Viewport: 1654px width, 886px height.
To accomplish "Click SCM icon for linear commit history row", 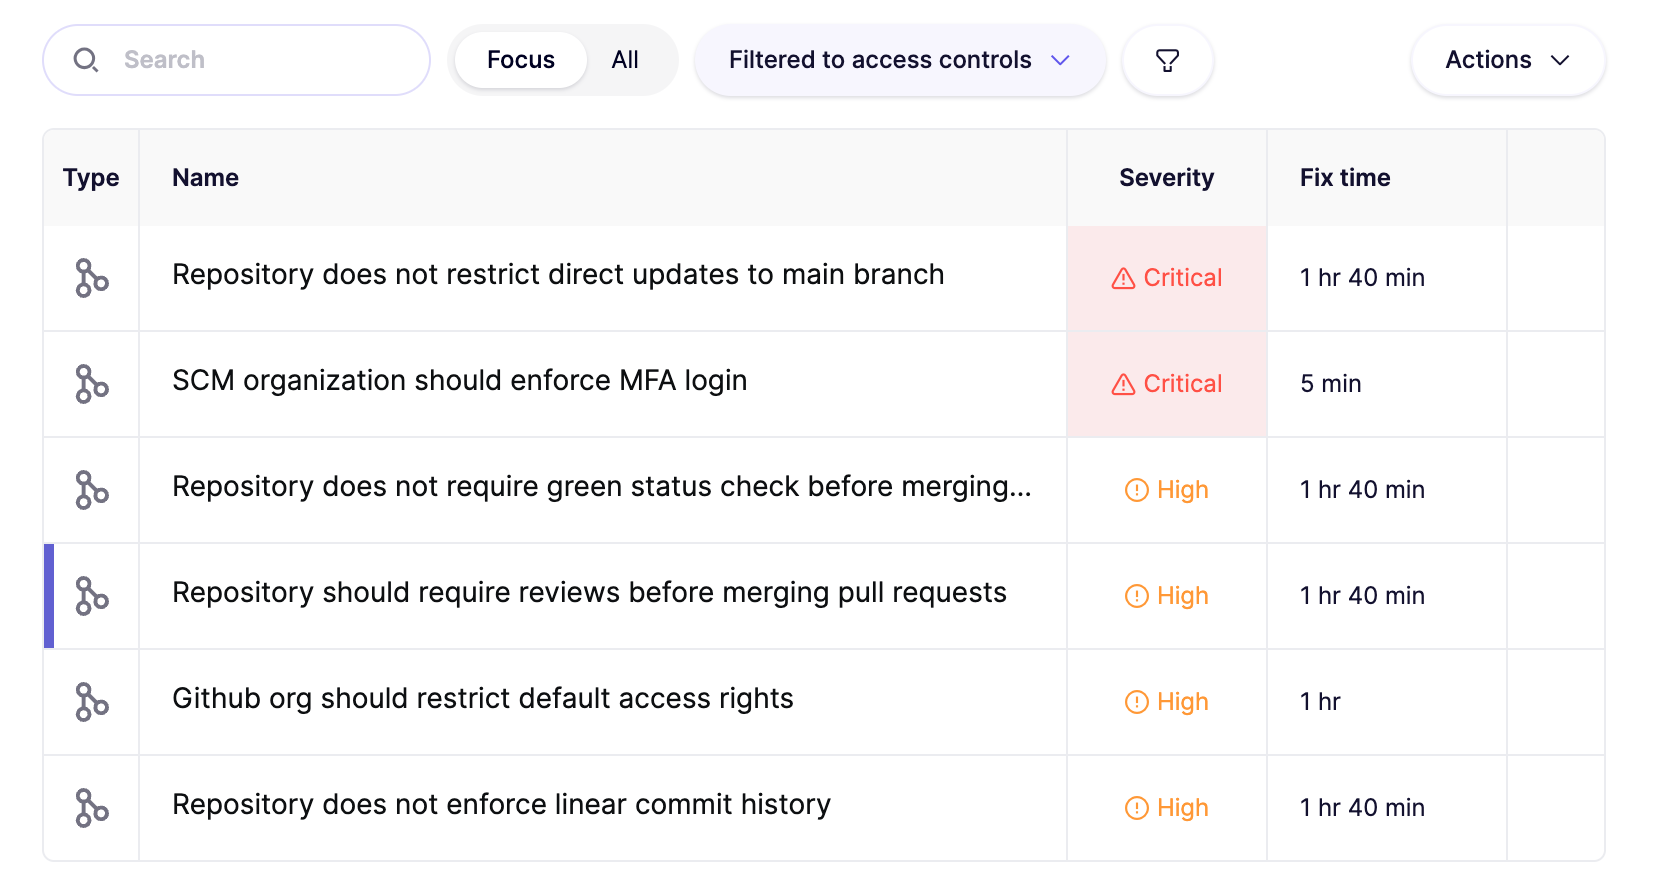I will [x=92, y=808].
